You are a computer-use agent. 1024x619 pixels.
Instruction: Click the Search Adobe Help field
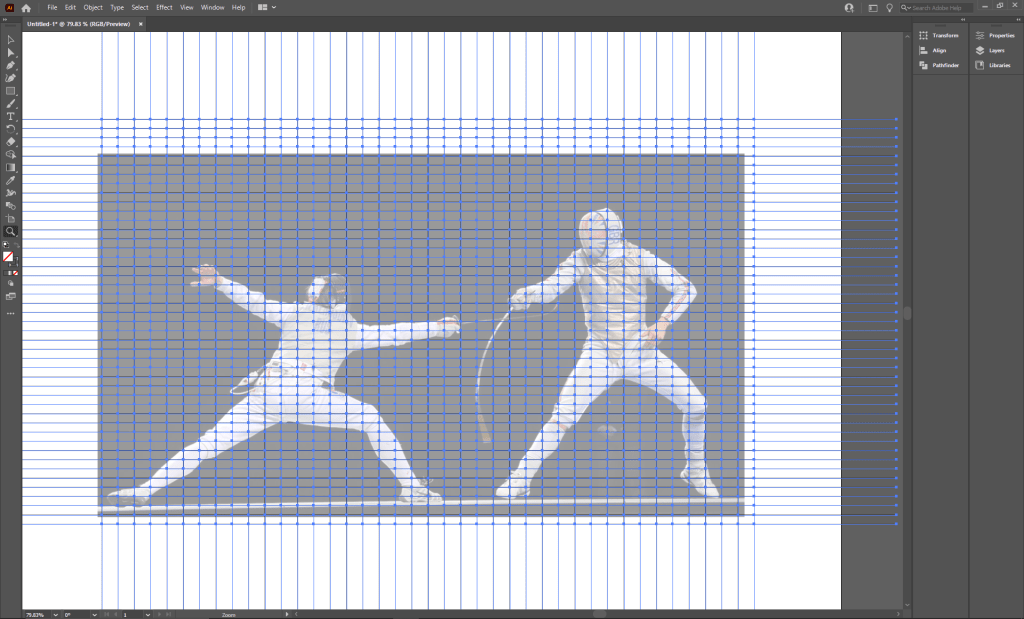tap(940, 8)
